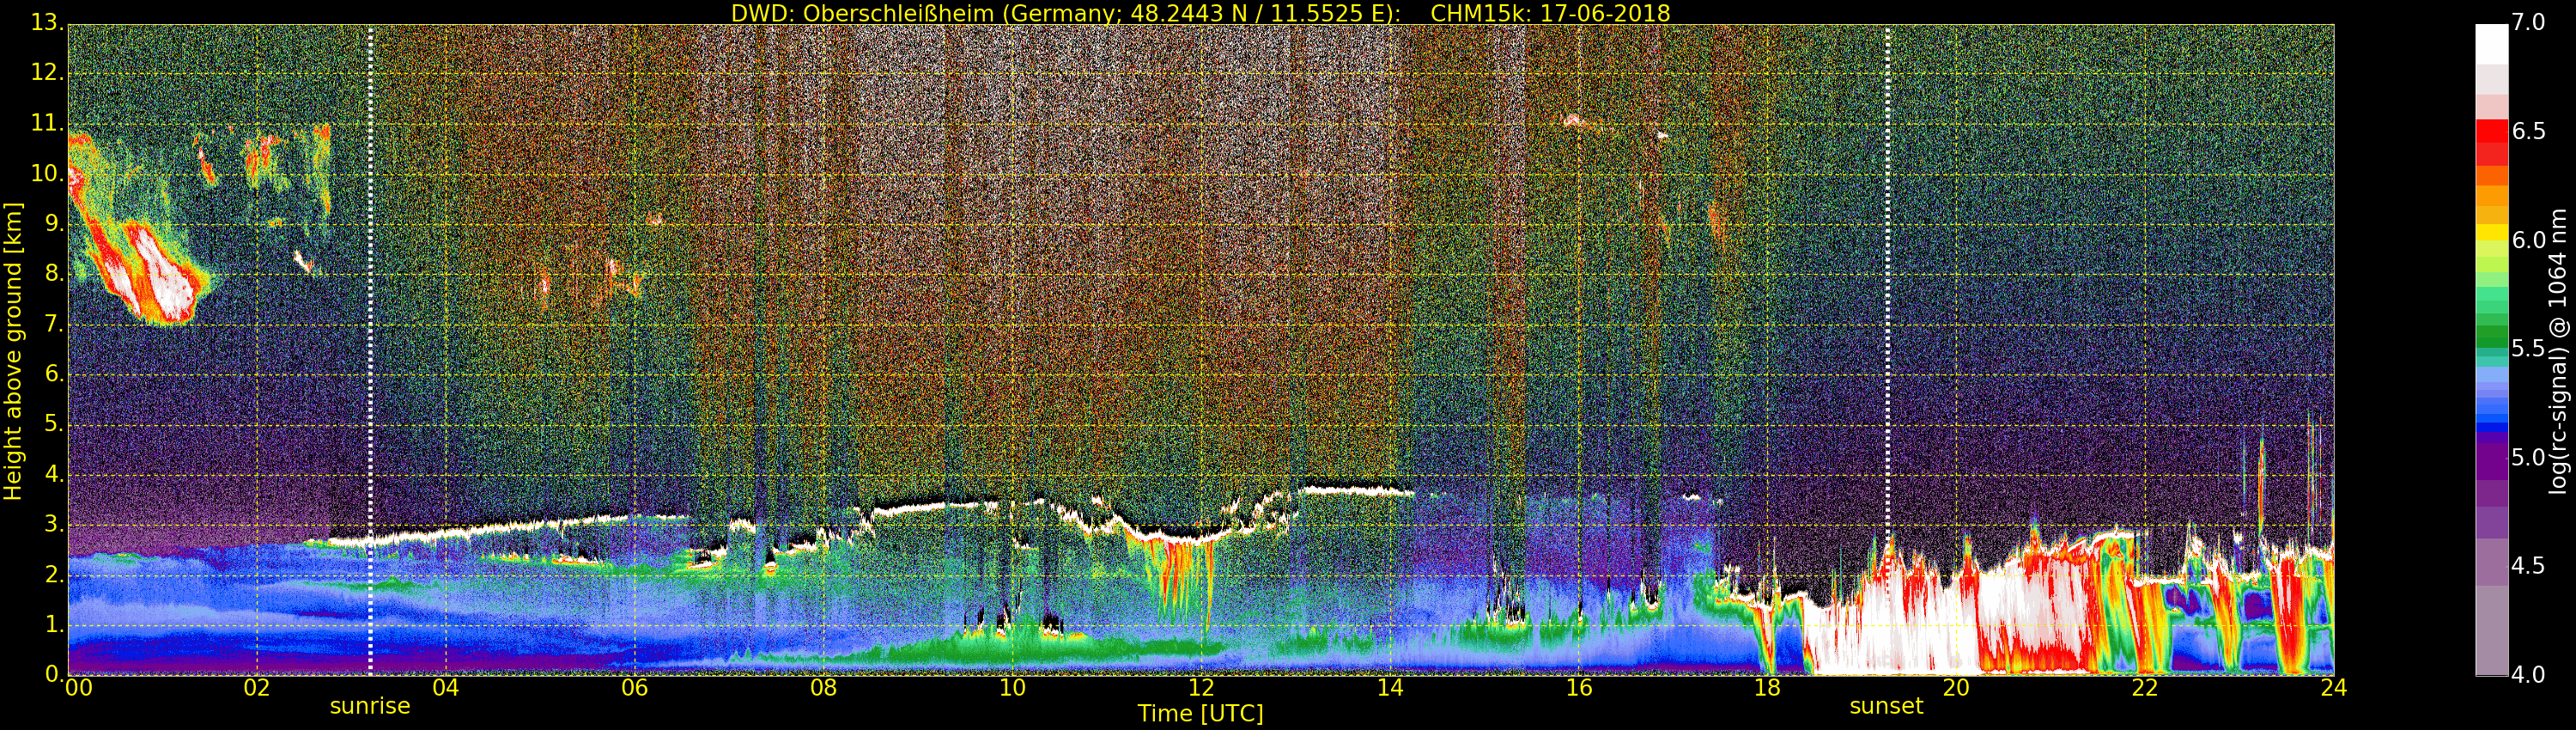Click the colorbar tick value 6.0
Screen dimensions: 2576x730
click(2527, 240)
